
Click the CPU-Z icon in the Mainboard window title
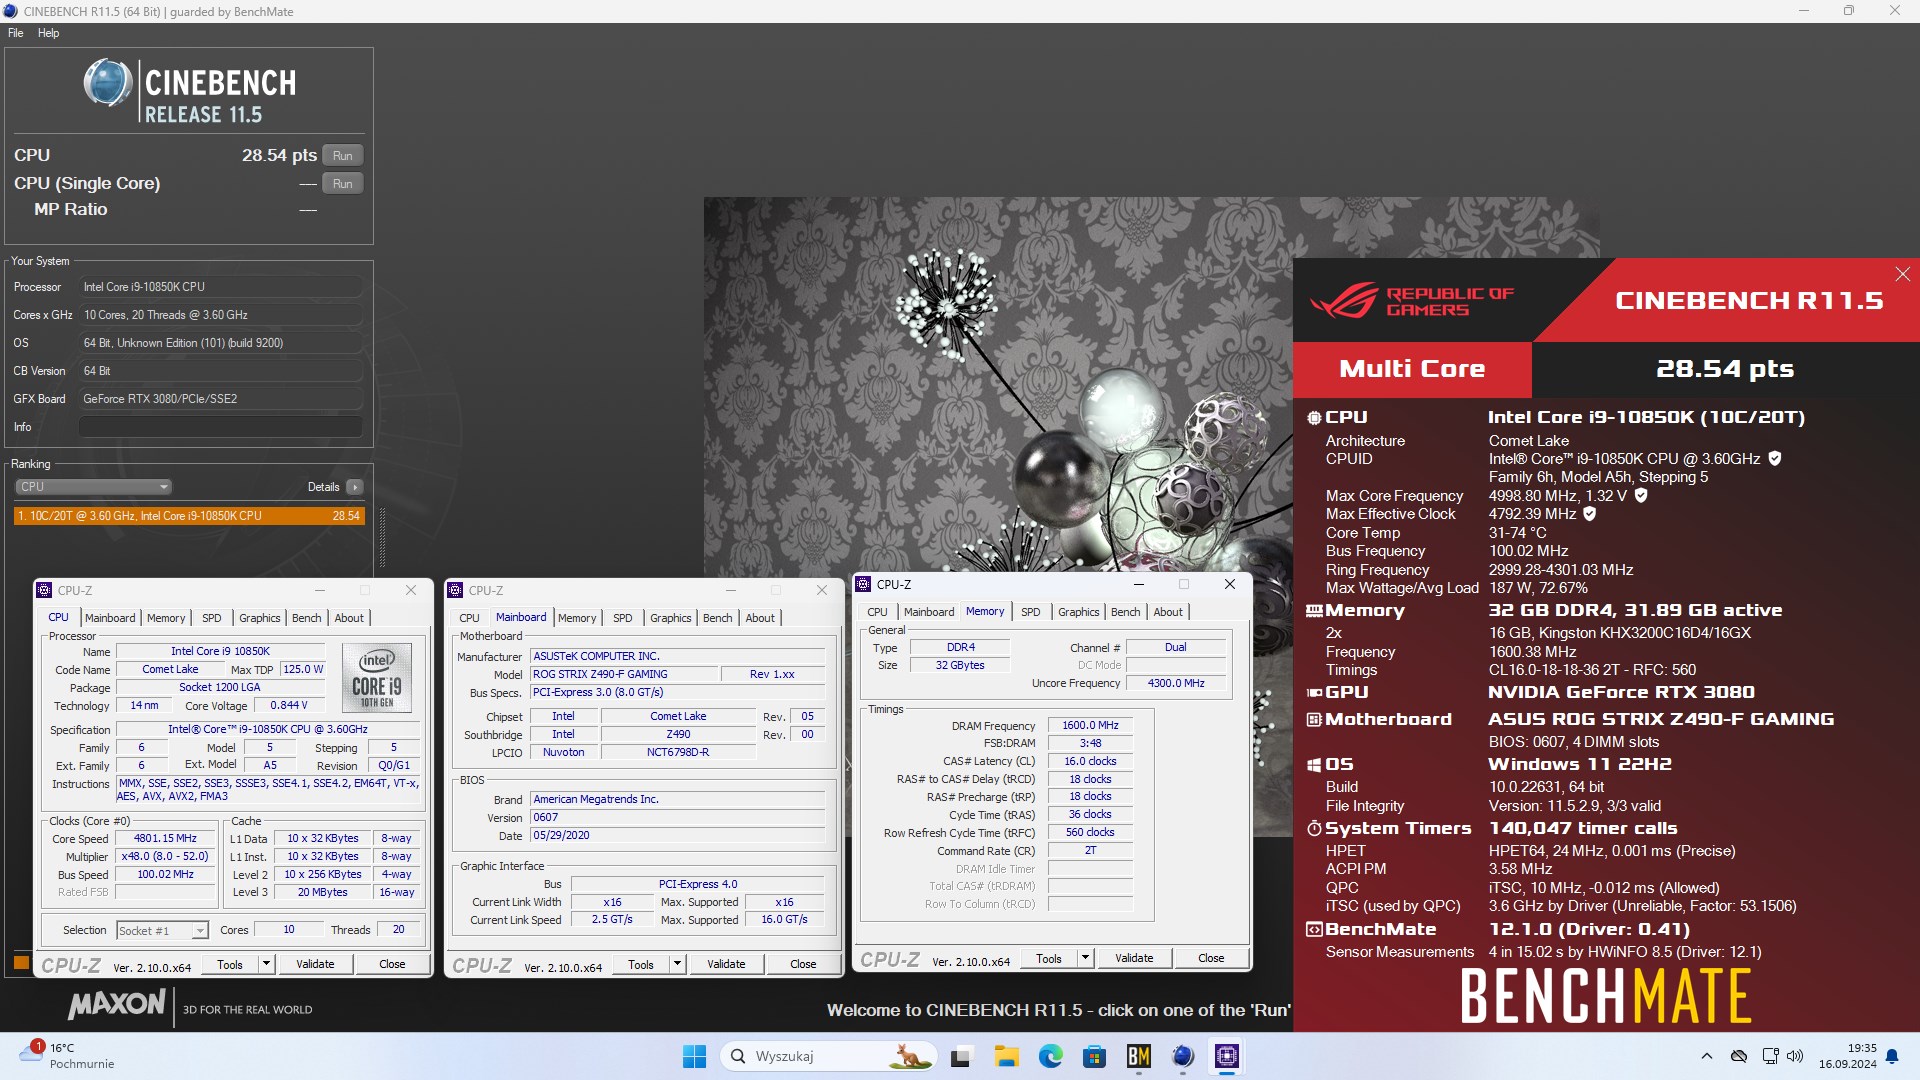pyautogui.click(x=455, y=590)
